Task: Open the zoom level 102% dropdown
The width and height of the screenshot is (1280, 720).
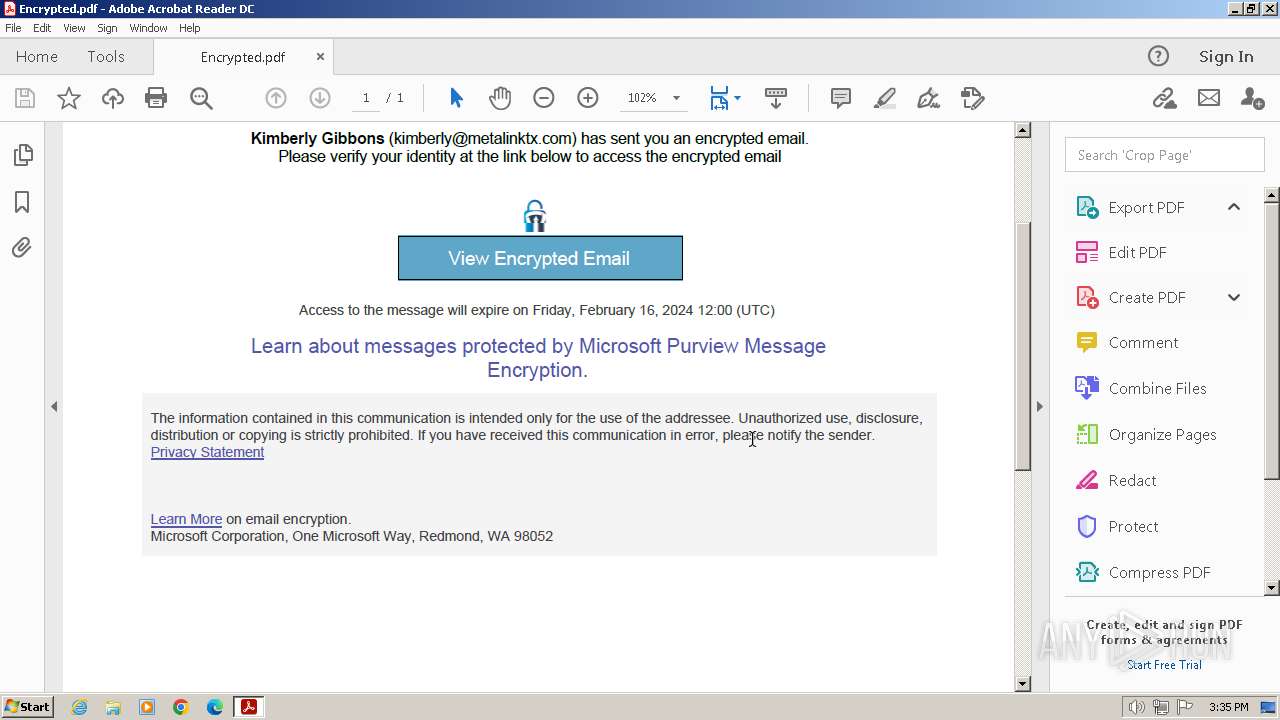Action: pyautogui.click(x=676, y=98)
